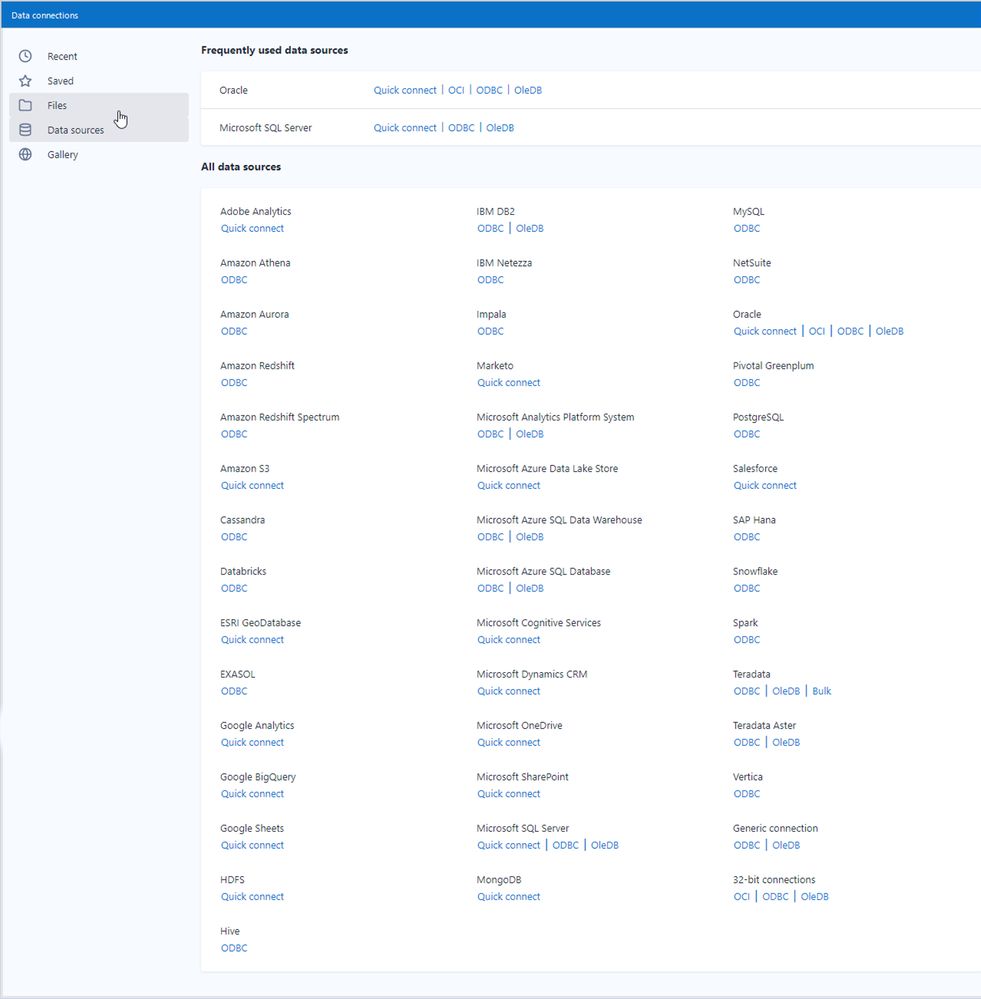Click the Recent clock icon

pos(25,56)
